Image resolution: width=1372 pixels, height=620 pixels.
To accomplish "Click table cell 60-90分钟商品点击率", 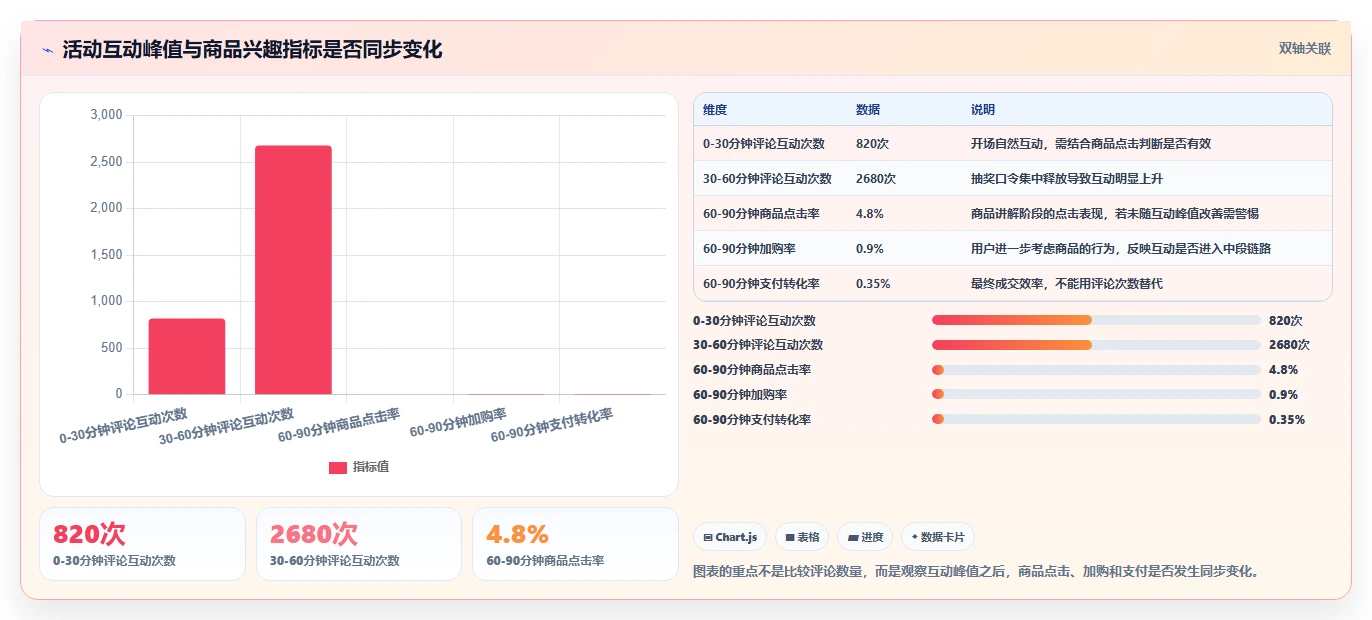I will tap(762, 214).
